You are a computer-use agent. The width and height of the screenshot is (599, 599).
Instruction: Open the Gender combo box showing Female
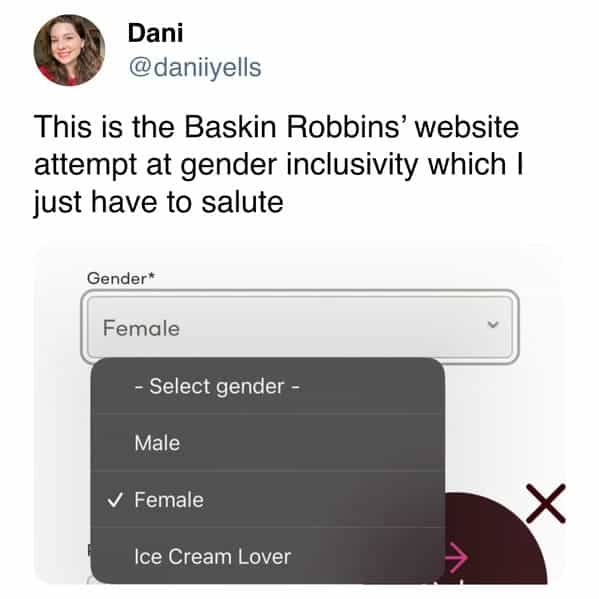pos(300,327)
